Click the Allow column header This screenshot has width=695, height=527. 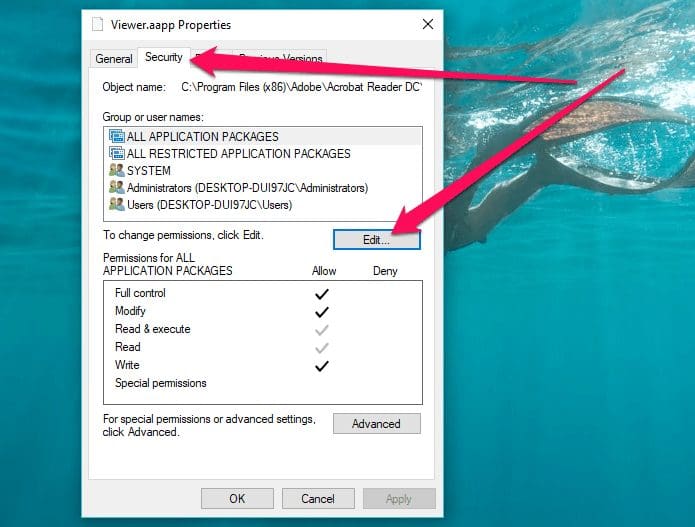click(324, 271)
